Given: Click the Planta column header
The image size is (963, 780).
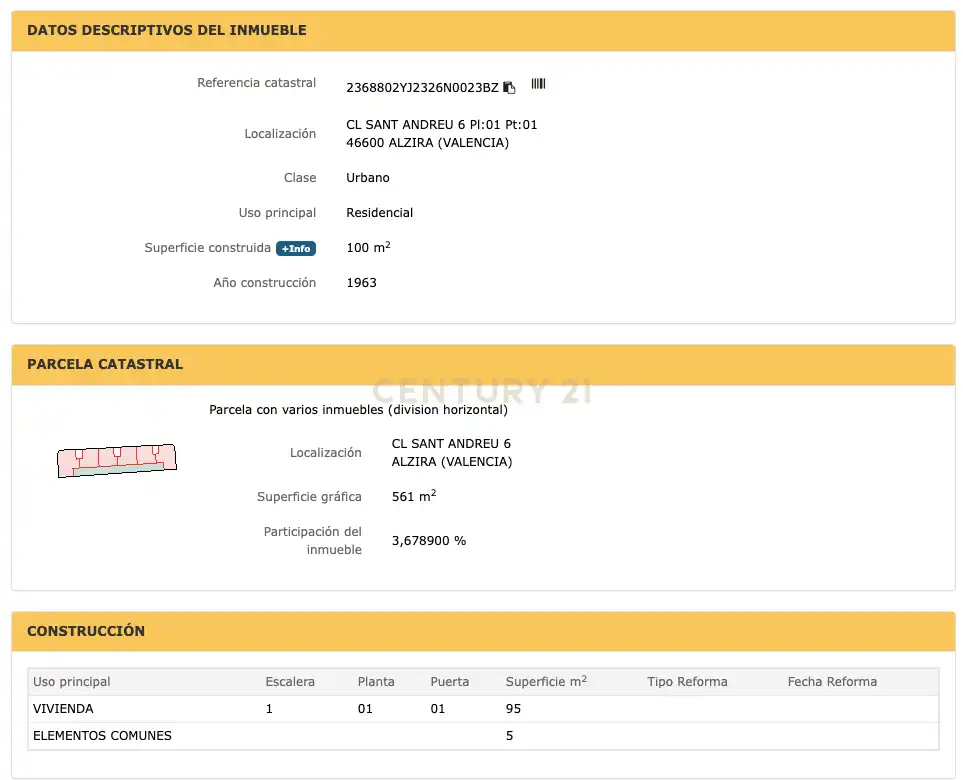Looking at the screenshot, I should coord(376,682).
